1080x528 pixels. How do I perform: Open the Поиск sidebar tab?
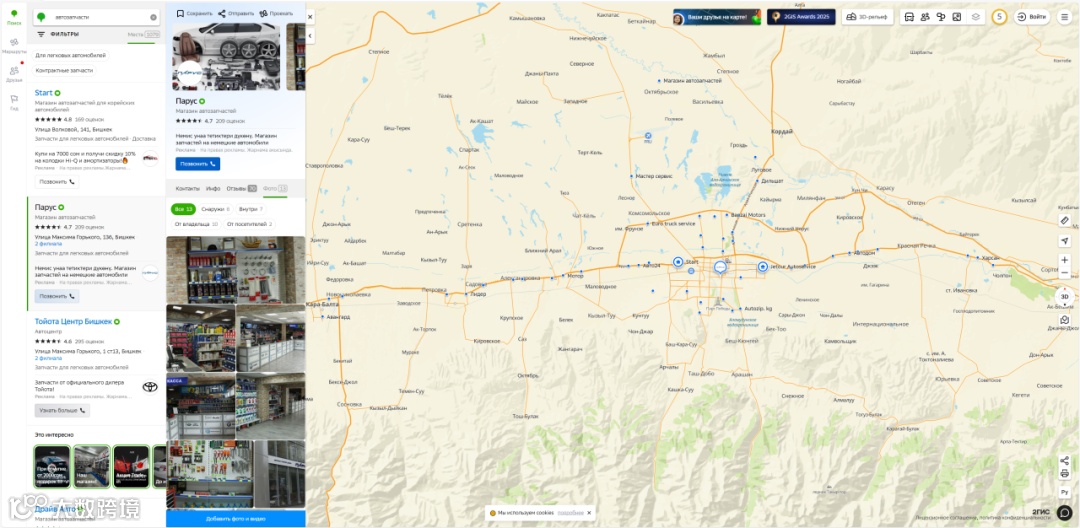(14, 17)
